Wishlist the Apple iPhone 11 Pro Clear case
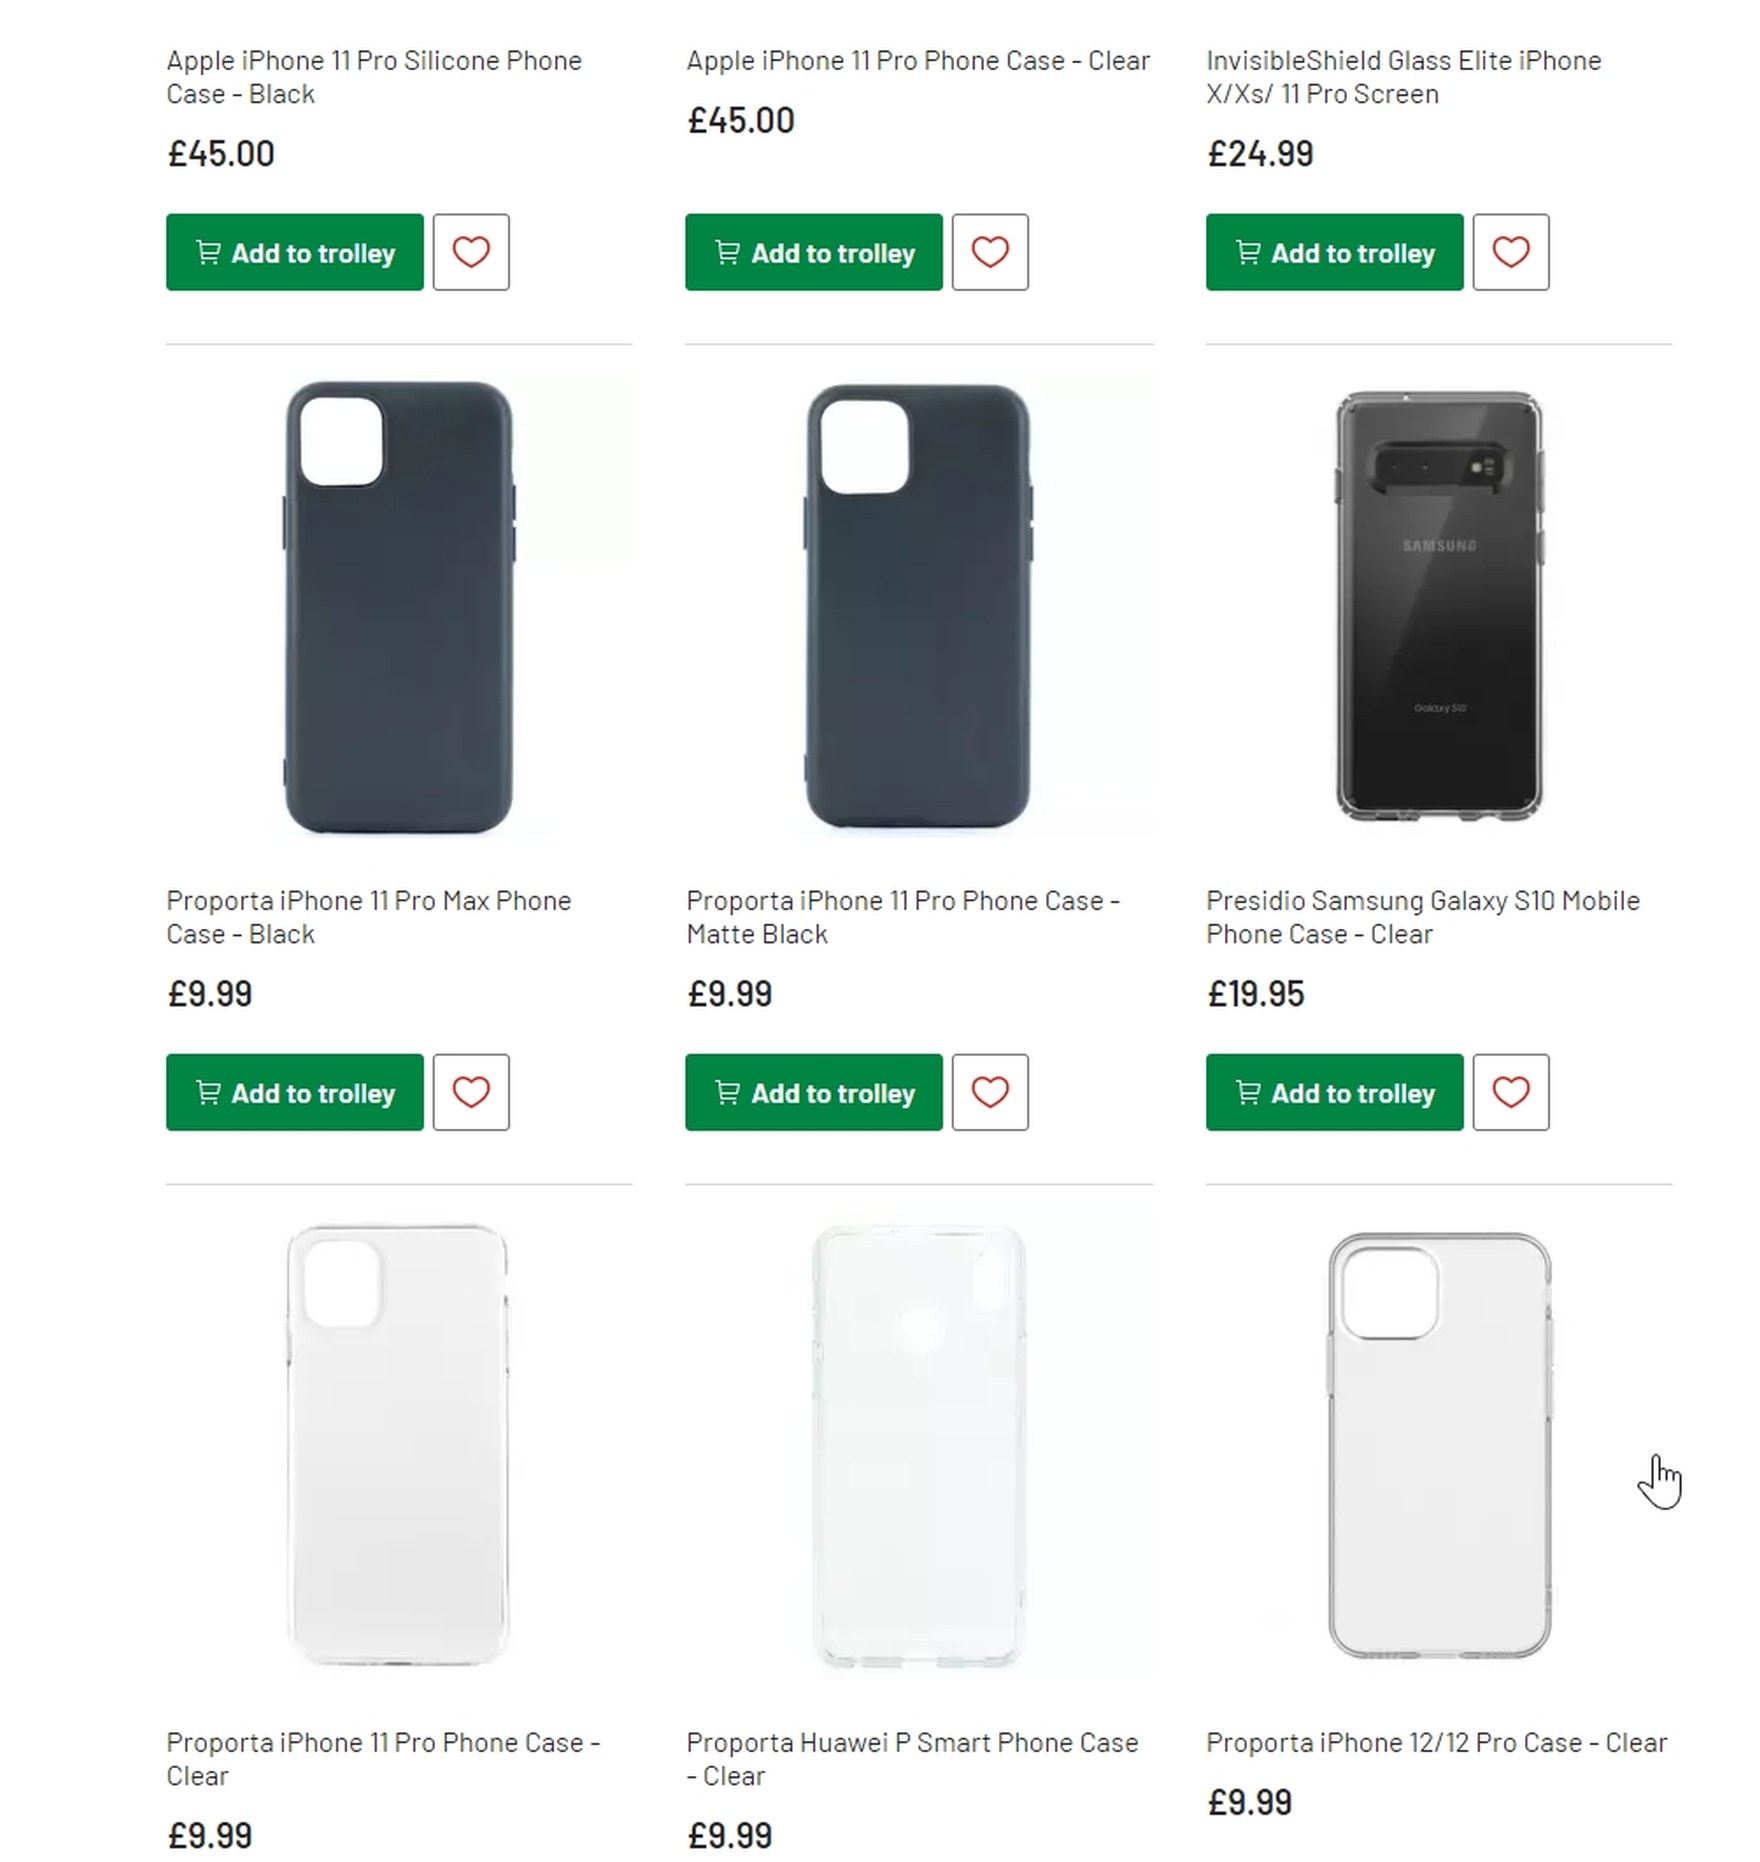 tap(990, 252)
